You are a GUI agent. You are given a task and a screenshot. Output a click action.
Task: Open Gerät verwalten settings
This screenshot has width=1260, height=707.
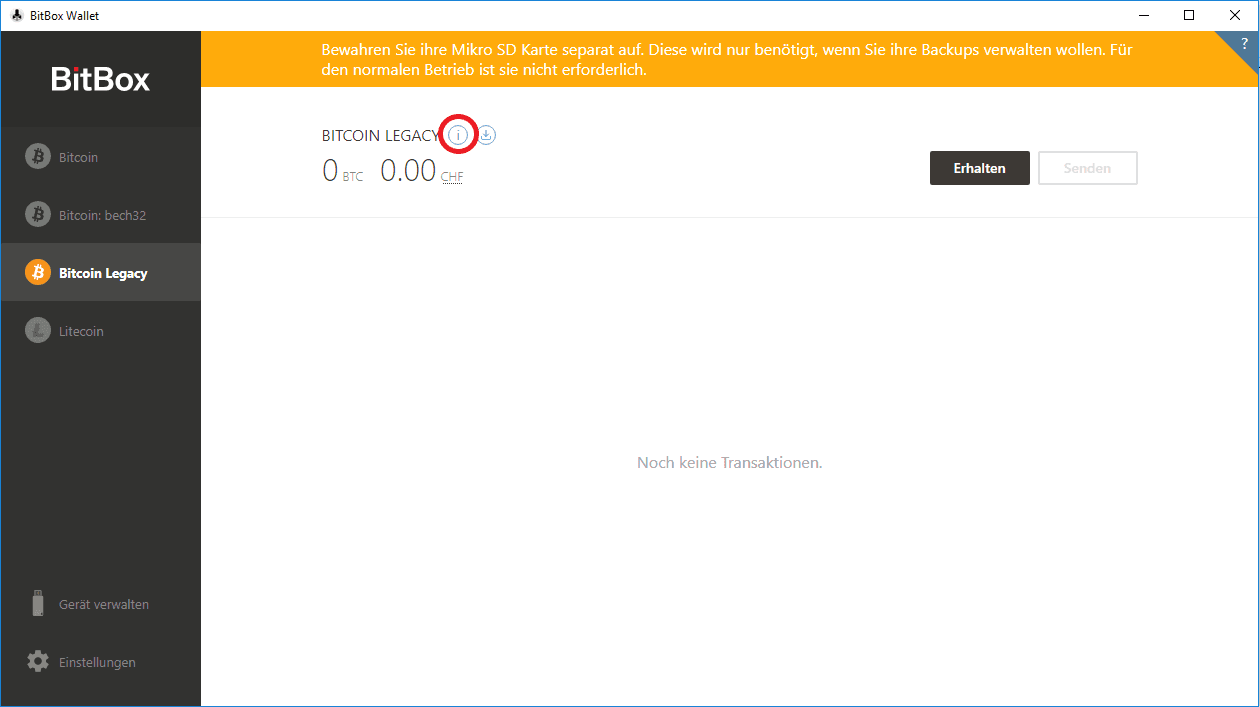tap(103, 603)
